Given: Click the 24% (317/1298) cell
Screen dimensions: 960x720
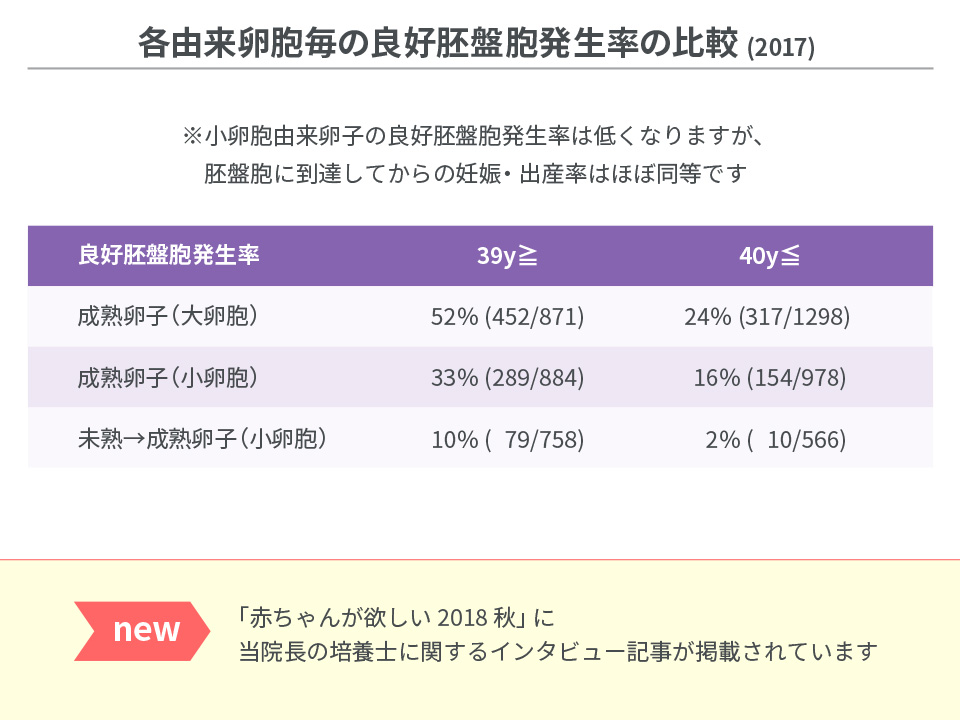Looking at the screenshot, I should tap(767, 317).
